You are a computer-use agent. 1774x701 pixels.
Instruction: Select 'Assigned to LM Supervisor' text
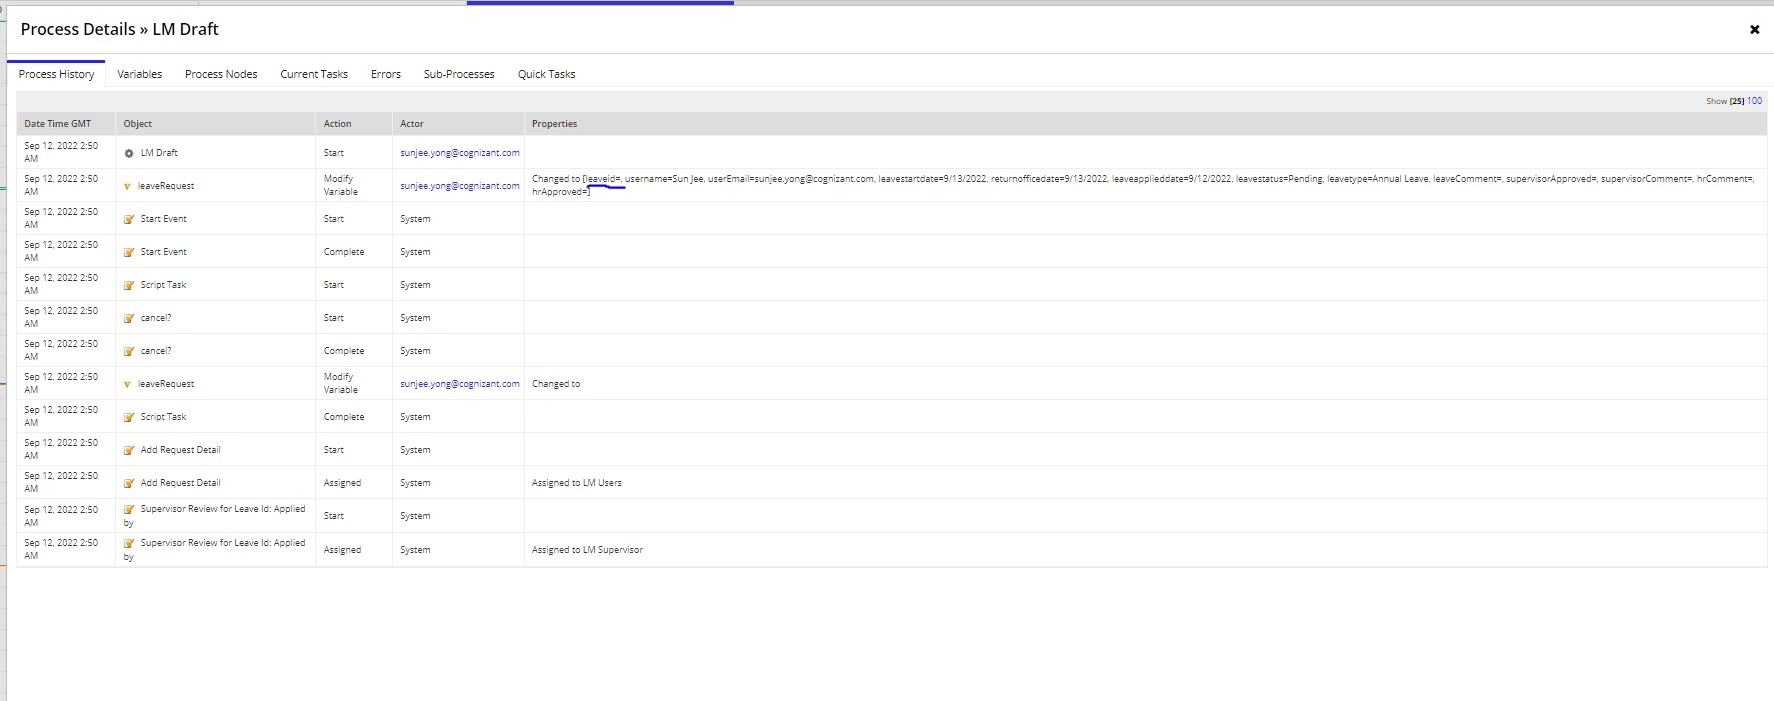pos(588,550)
